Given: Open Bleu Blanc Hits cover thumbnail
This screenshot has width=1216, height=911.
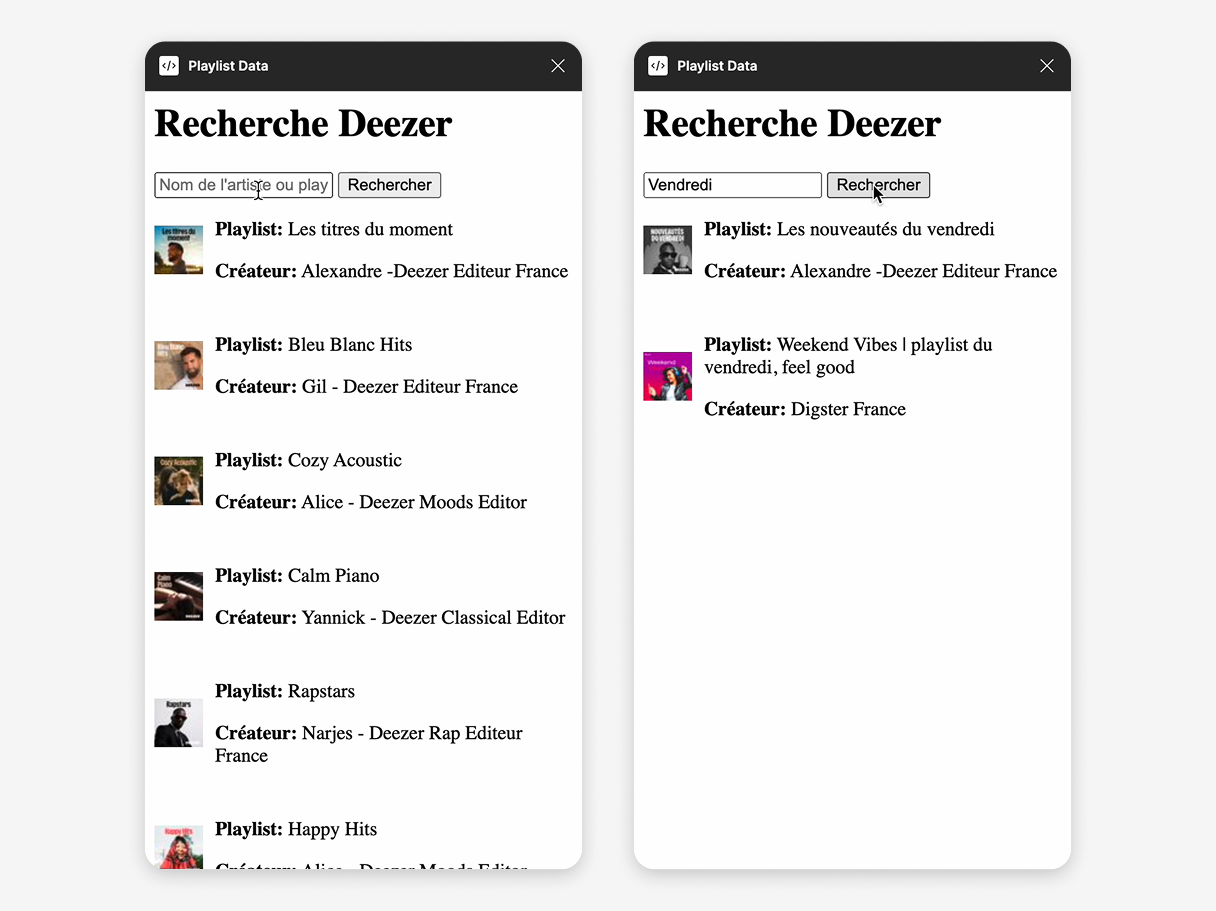Looking at the screenshot, I should click(179, 366).
